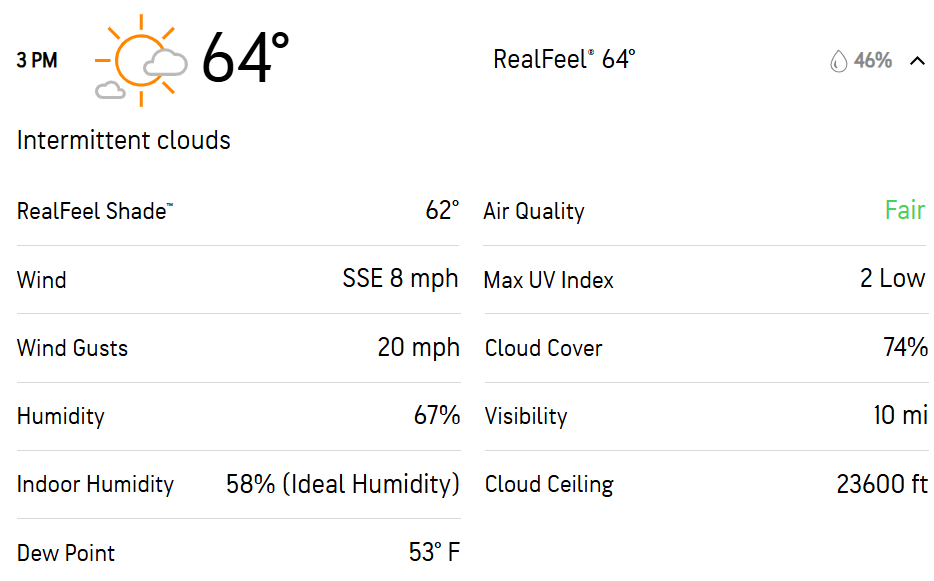Click the green Fair air quality value

905,210
